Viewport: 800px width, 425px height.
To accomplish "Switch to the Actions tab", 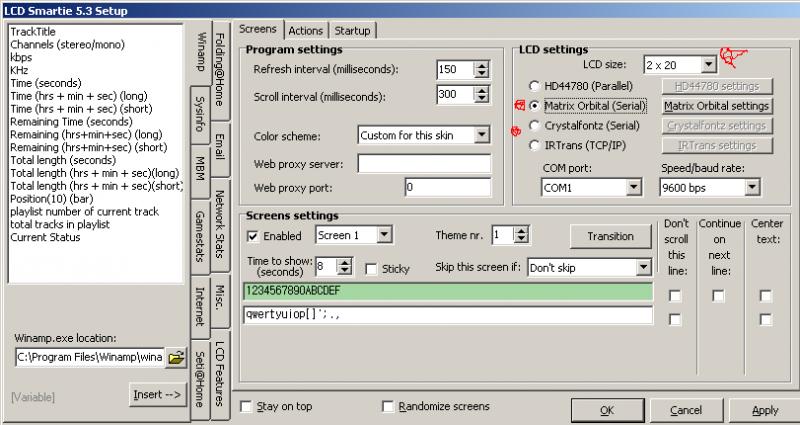I will pos(305,31).
